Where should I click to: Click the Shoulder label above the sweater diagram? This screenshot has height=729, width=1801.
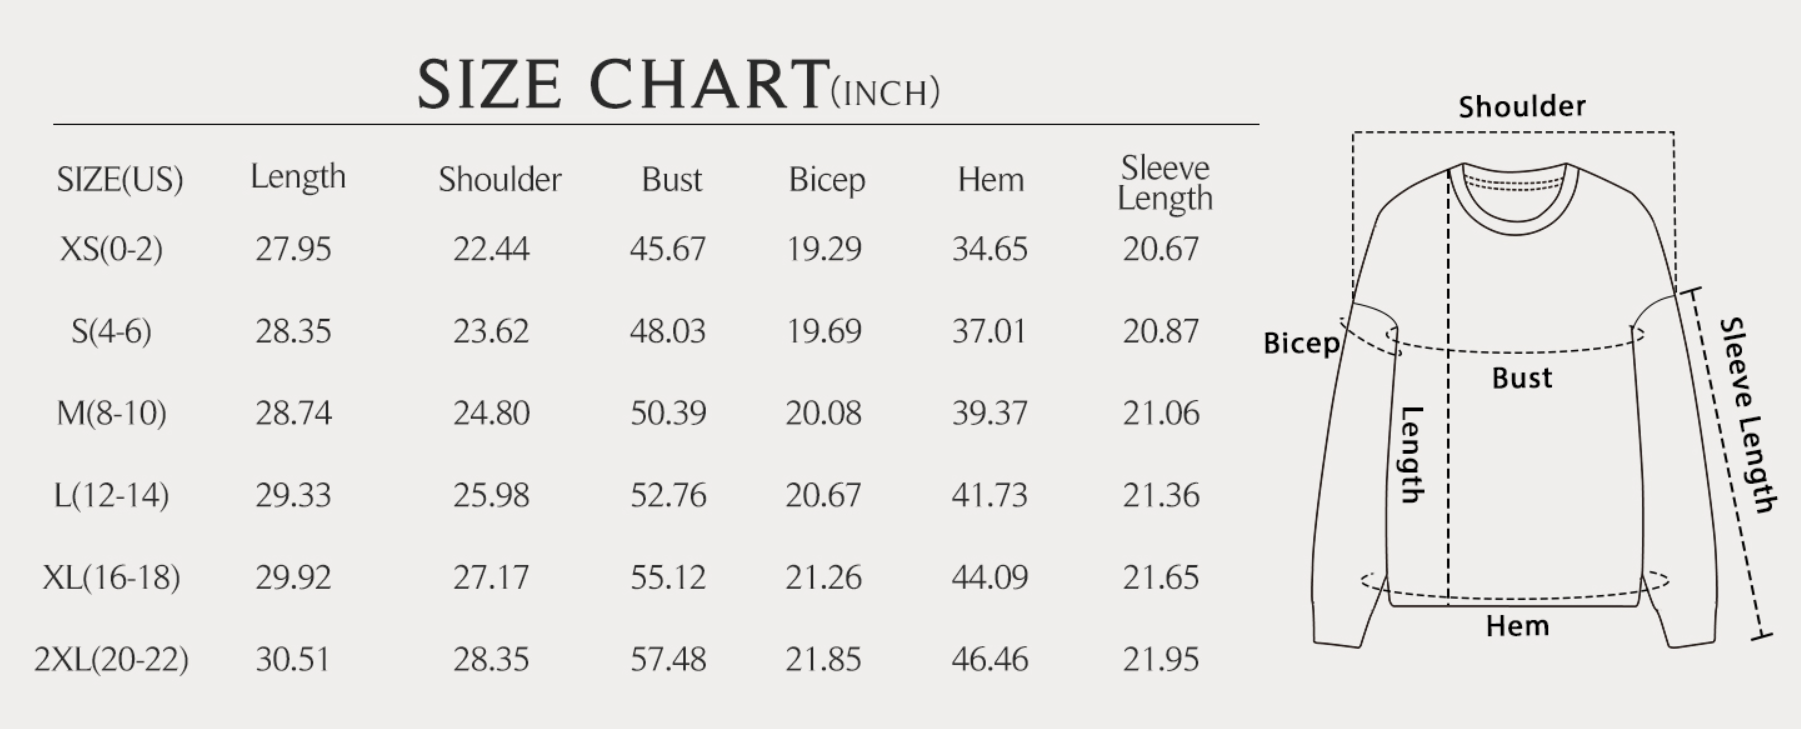pos(1521,107)
